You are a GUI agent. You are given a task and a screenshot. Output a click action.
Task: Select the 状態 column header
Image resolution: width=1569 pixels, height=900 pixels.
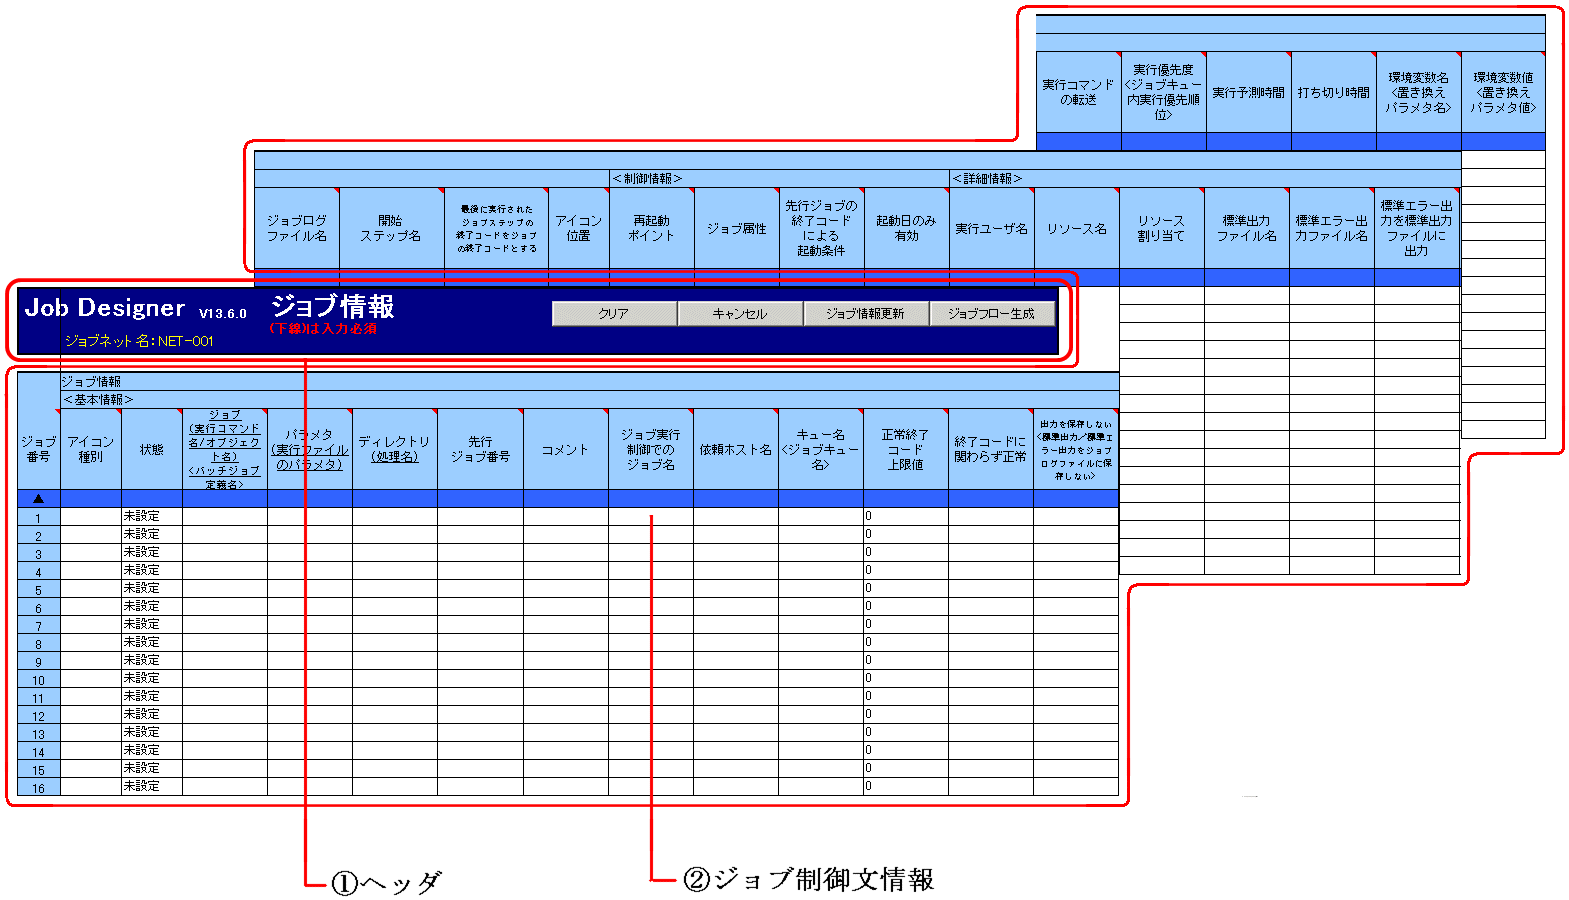(152, 449)
